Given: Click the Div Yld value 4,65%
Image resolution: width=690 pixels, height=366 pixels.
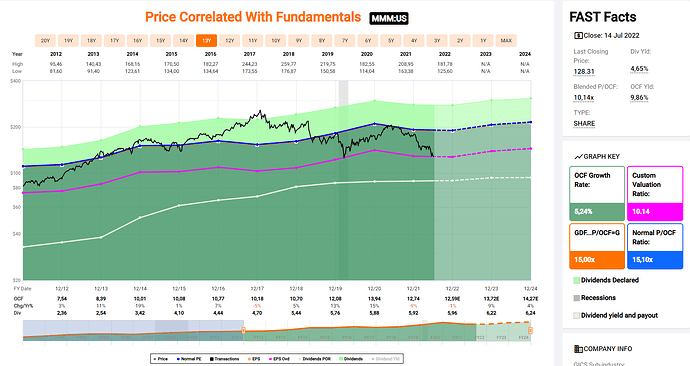Looking at the screenshot, I should (639, 69).
